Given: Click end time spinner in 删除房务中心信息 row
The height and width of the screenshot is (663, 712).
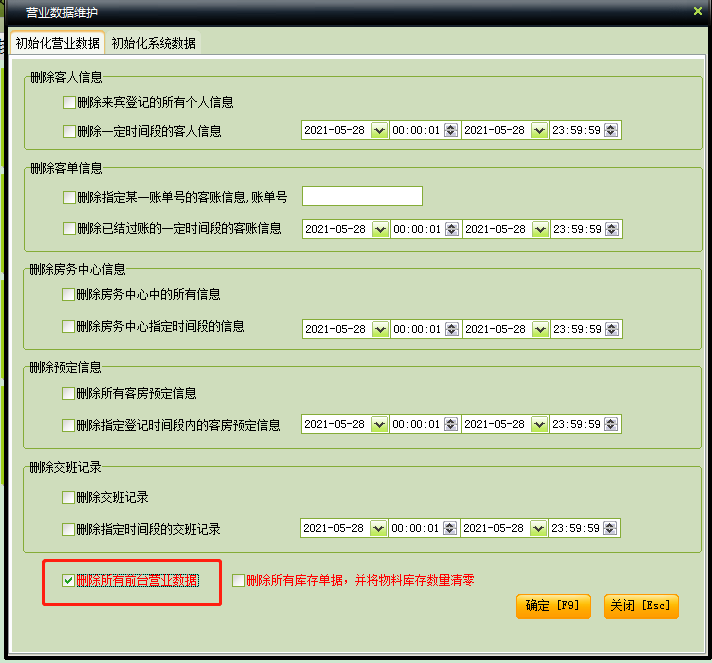Looking at the screenshot, I should 612,328.
